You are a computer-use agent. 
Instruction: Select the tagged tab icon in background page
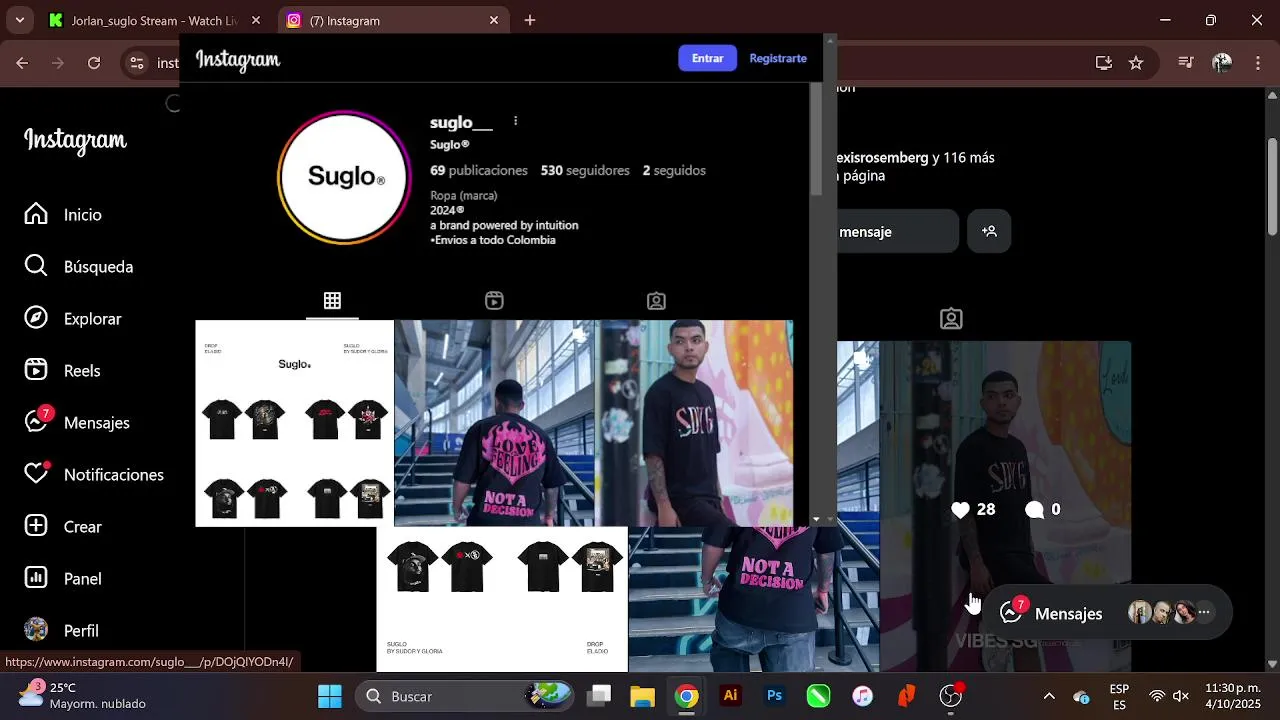(x=951, y=319)
